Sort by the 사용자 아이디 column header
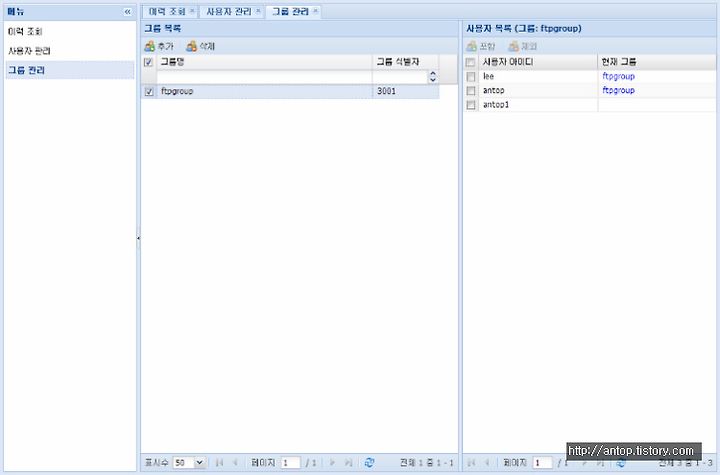 [538, 62]
